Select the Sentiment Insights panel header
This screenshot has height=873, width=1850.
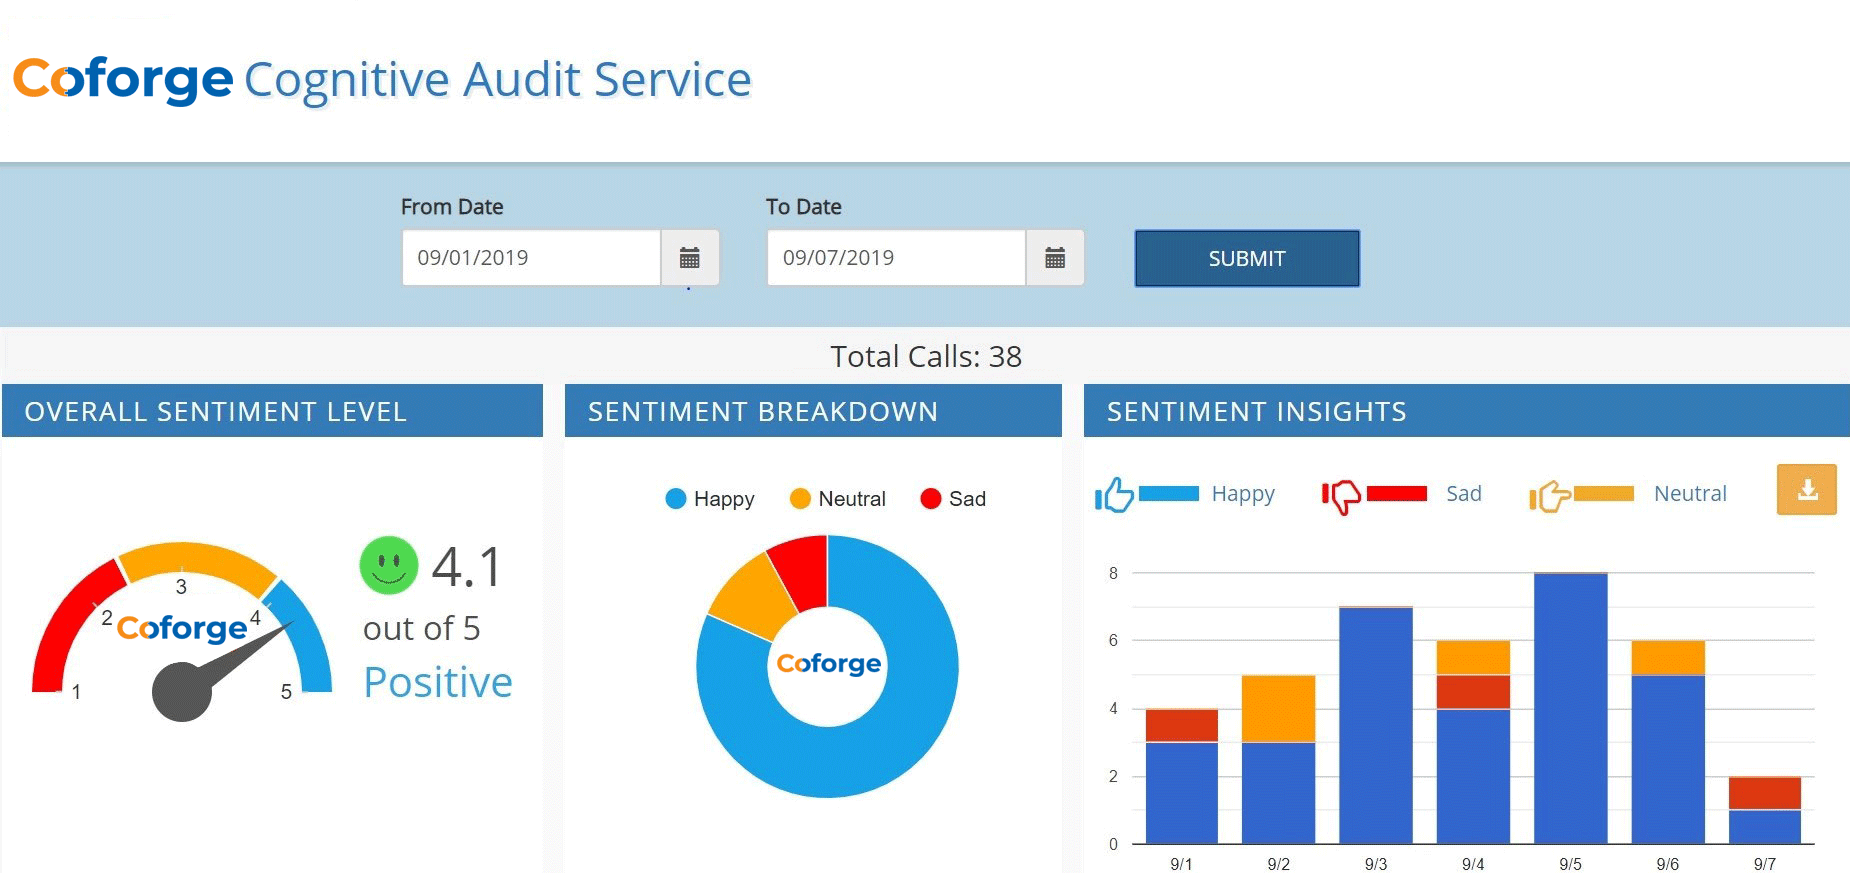tap(1466, 411)
